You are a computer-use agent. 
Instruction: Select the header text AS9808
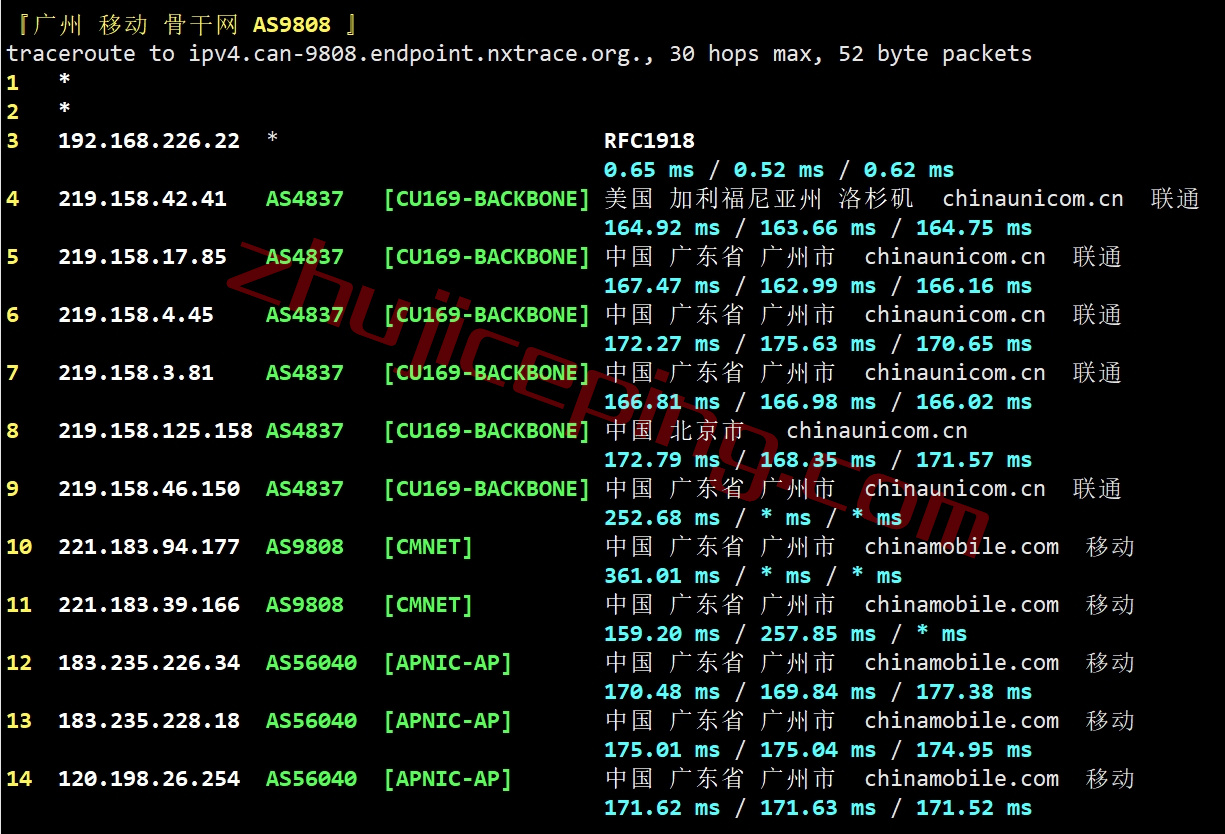click(x=291, y=25)
